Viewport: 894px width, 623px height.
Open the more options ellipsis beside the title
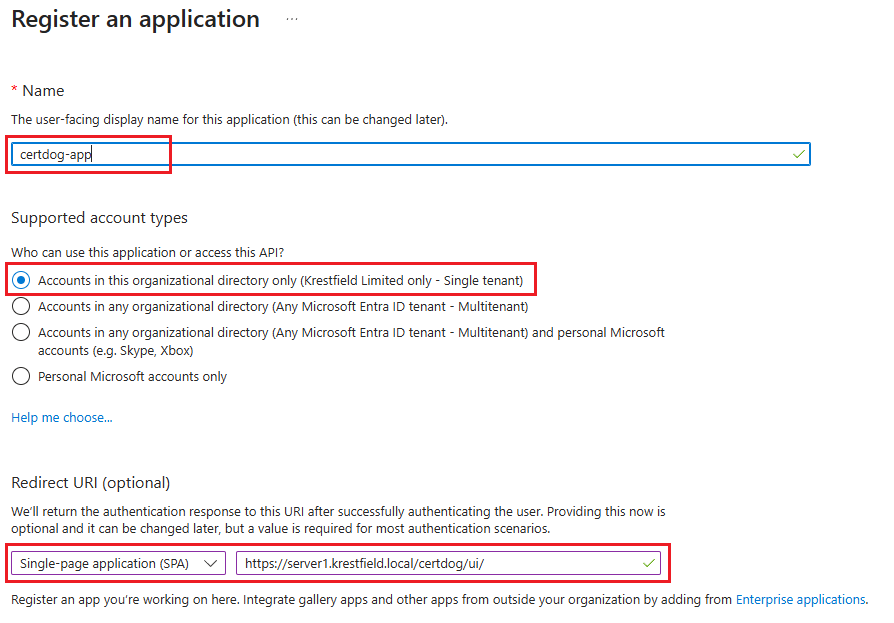tap(292, 19)
